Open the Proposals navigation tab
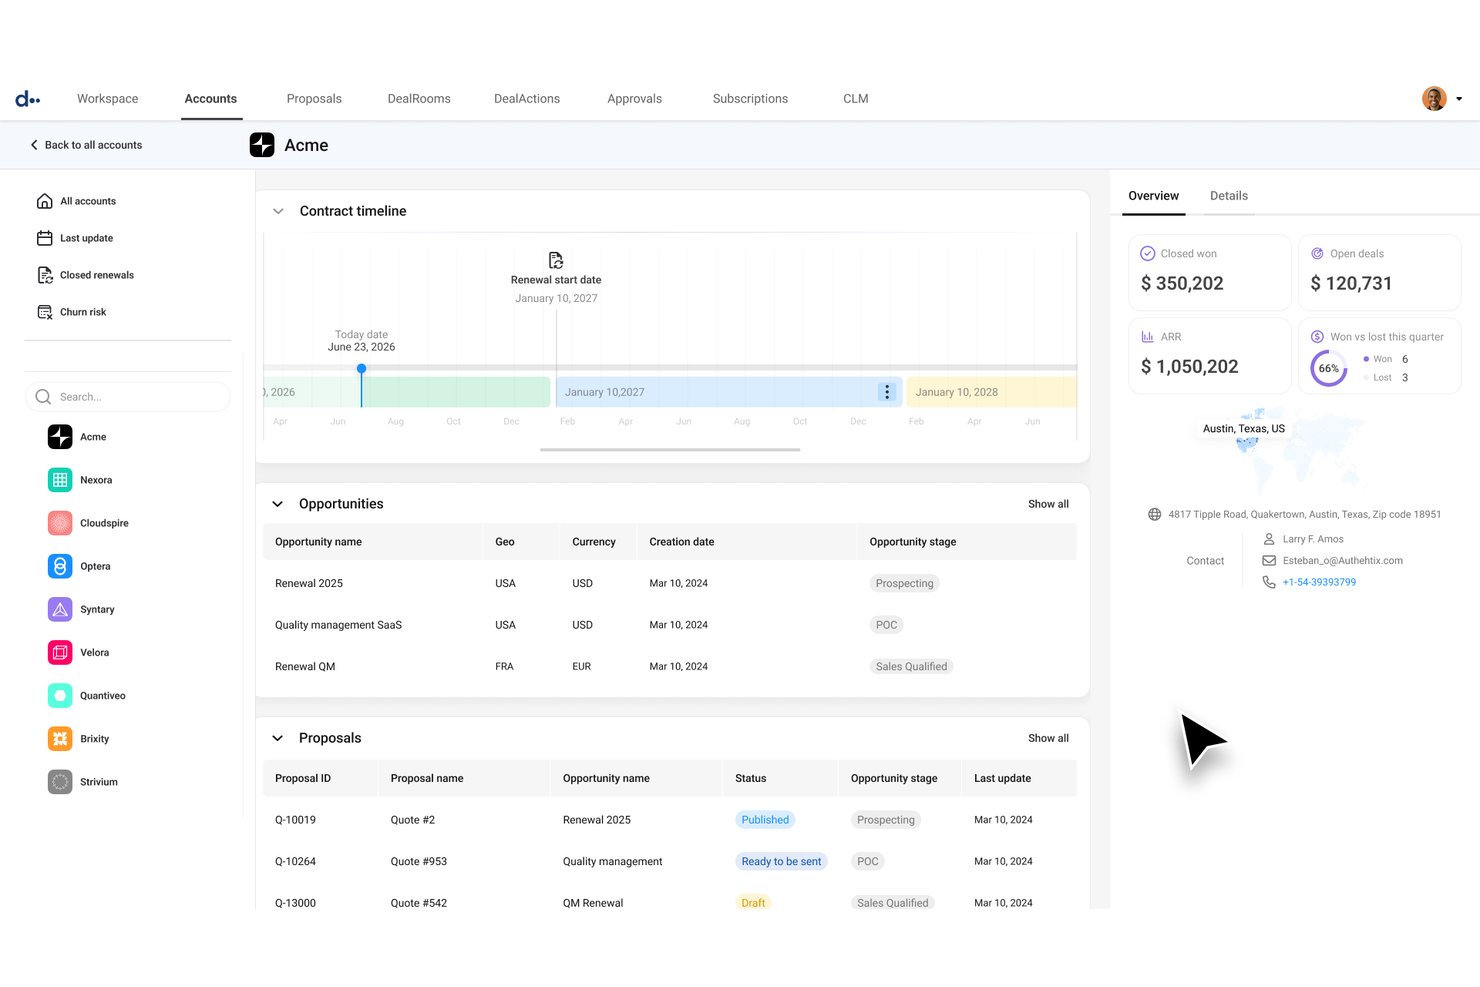 tap(314, 99)
